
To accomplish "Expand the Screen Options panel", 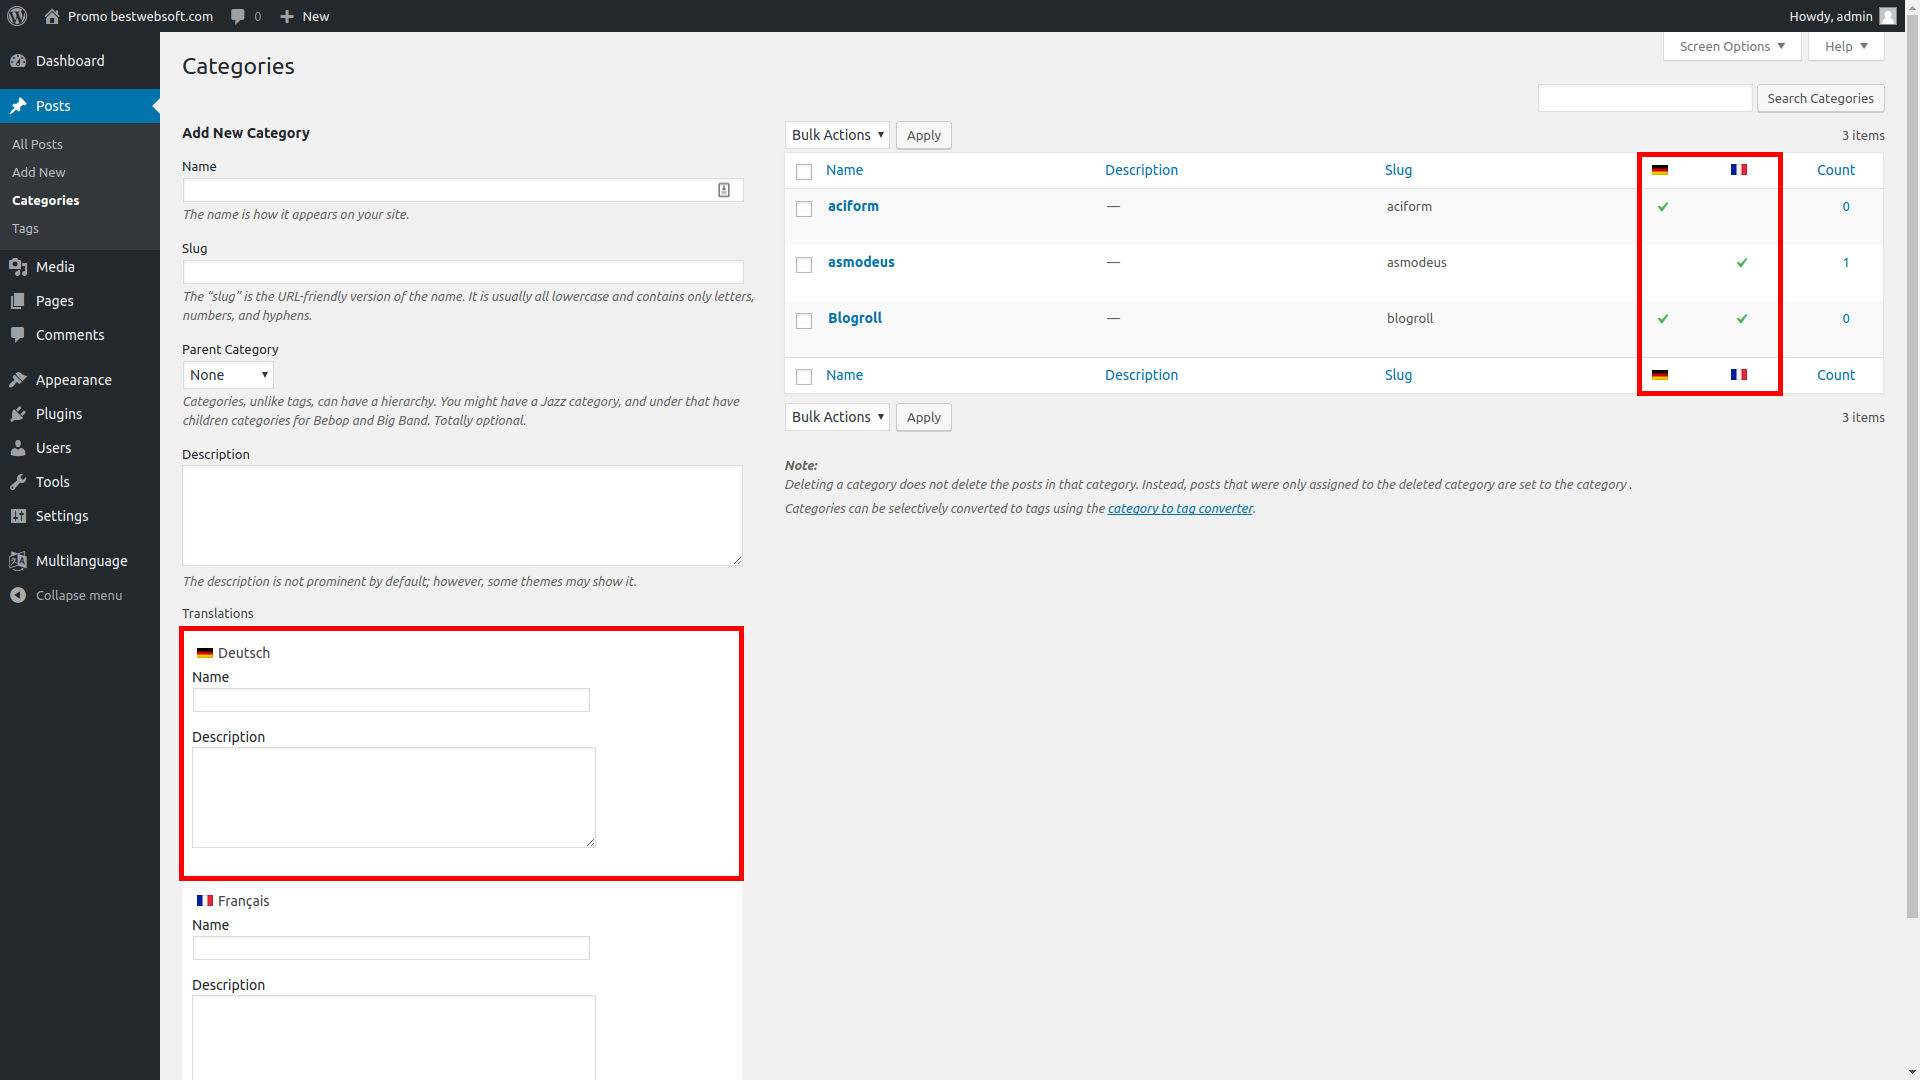I will point(1731,46).
